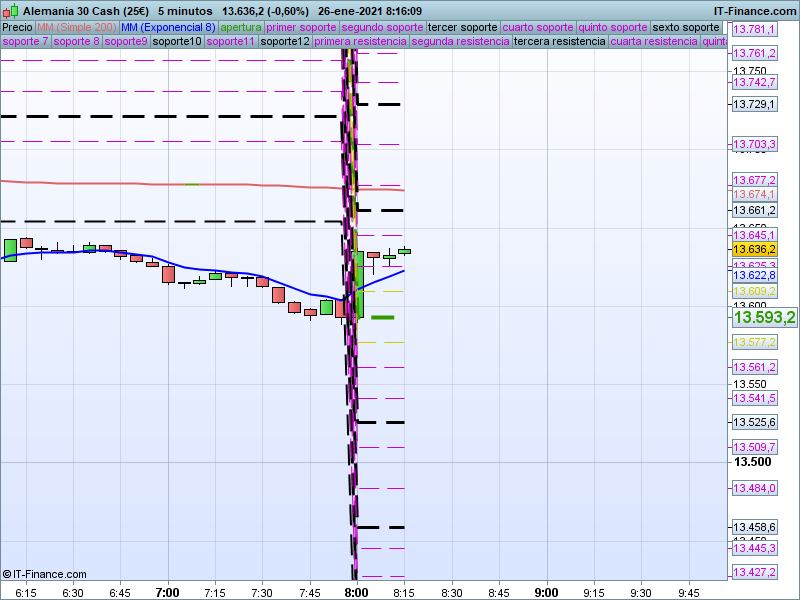The image size is (800, 600).
Task: Click the 5 minutos timeframe label
Action: pyautogui.click(x=184, y=10)
